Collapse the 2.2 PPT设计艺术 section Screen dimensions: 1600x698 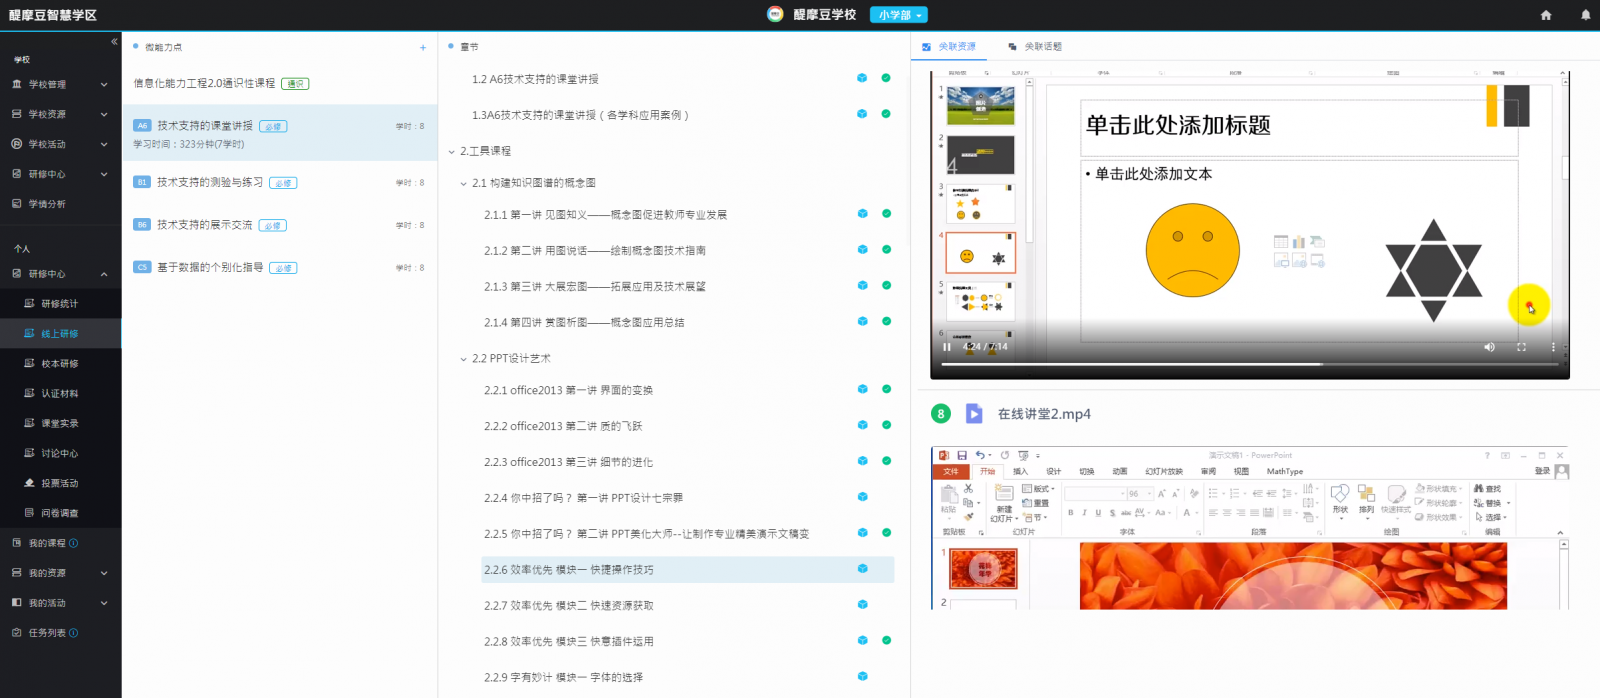463,359
